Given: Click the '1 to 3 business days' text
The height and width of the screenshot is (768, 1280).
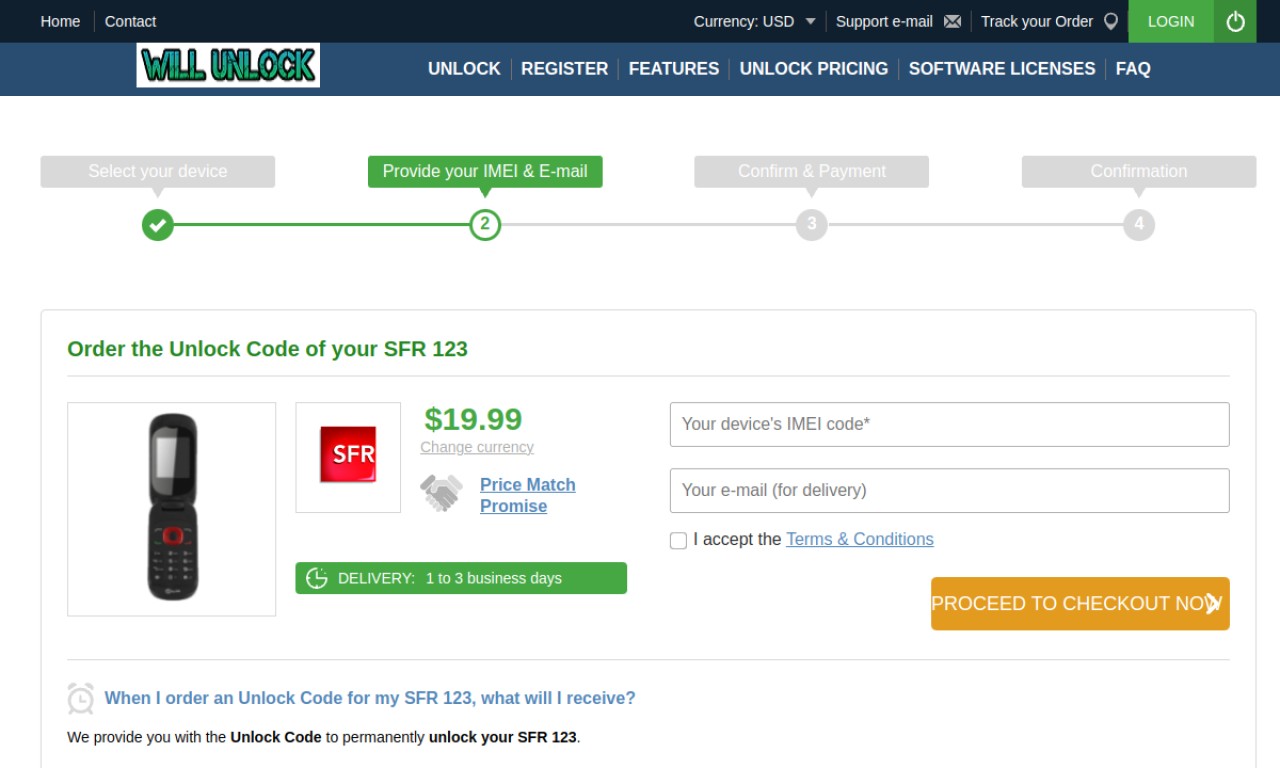Looking at the screenshot, I should tap(494, 578).
